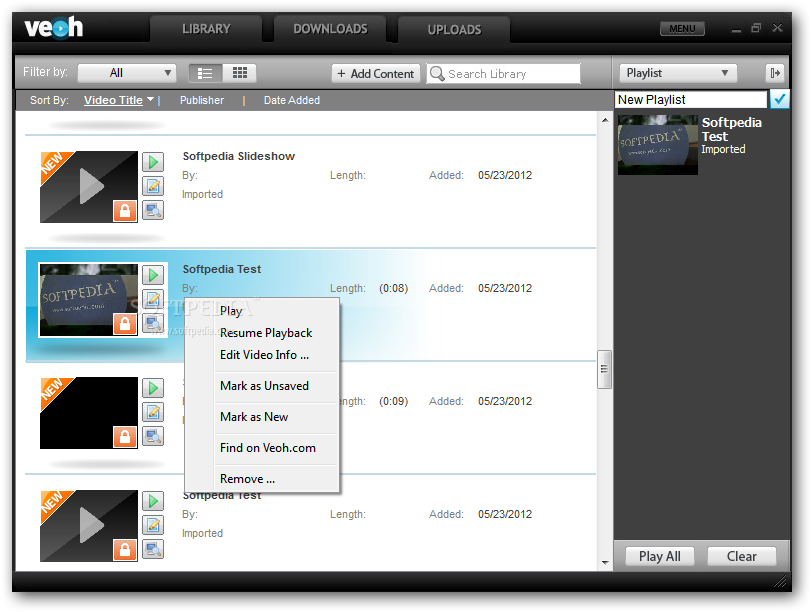Sort by Video Title
This screenshot has height=612, width=812.
pyautogui.click(x=113, y=100)
